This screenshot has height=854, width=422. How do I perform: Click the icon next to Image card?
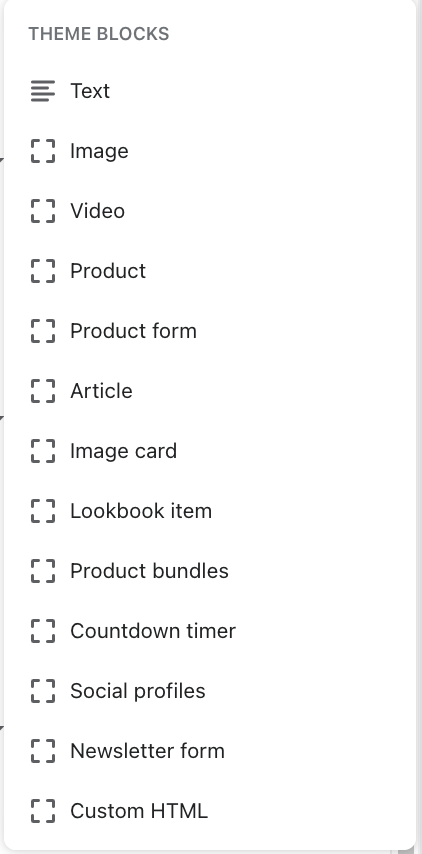tap(42, 451)
